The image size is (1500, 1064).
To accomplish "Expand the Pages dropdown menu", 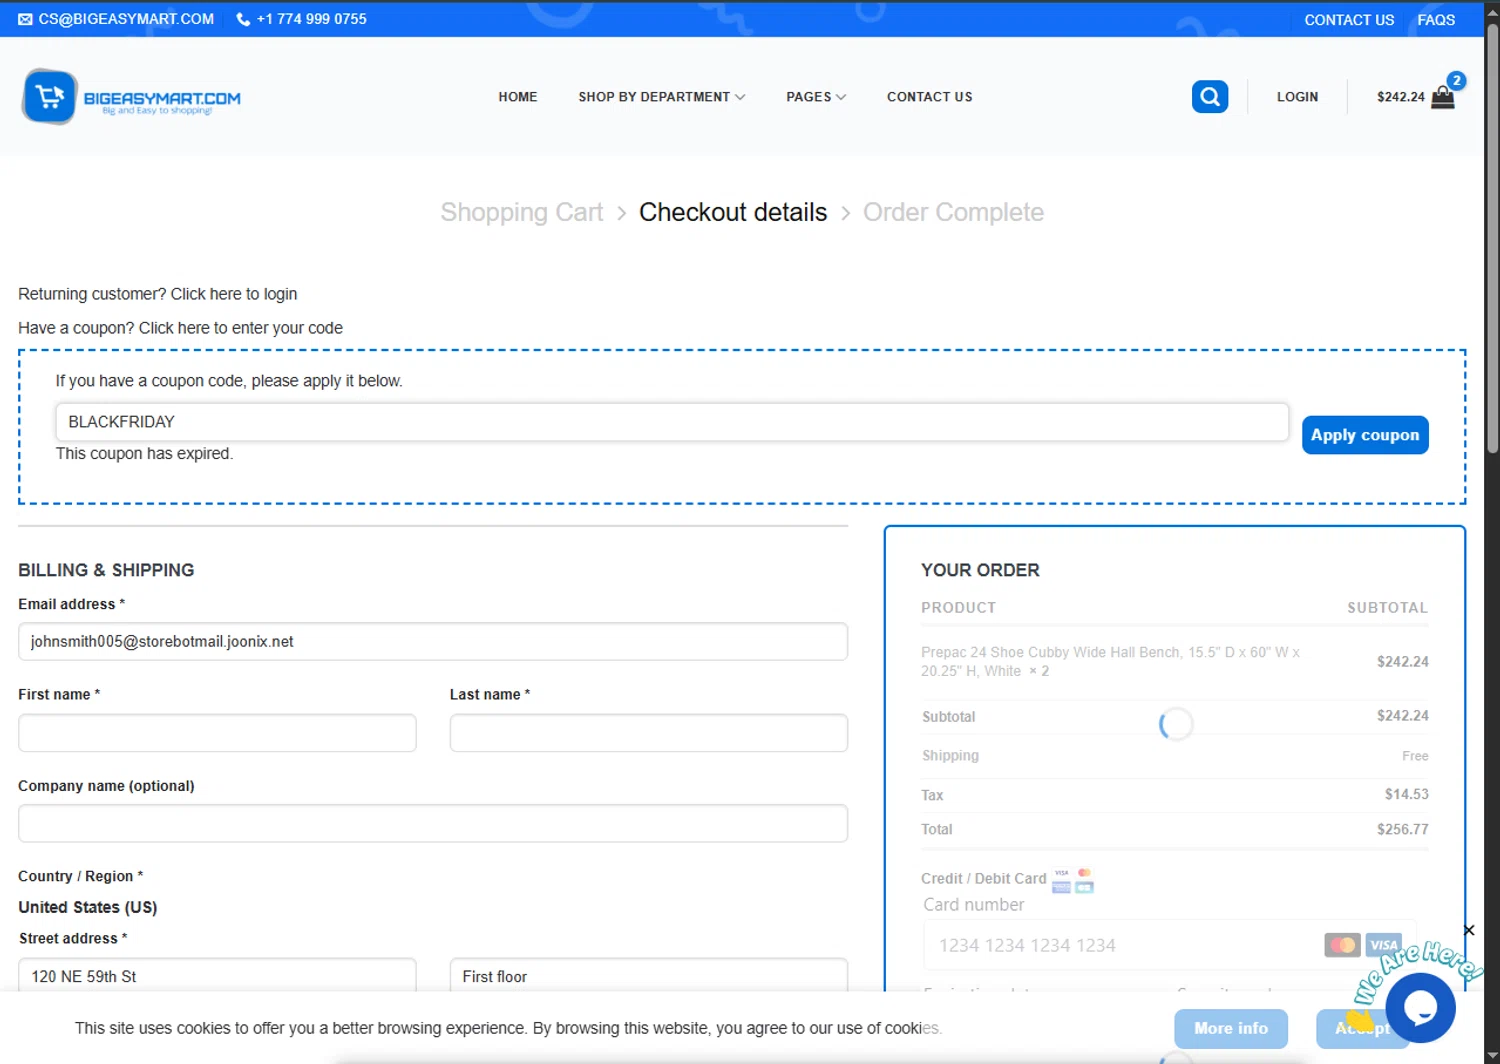I will point(816,97).
